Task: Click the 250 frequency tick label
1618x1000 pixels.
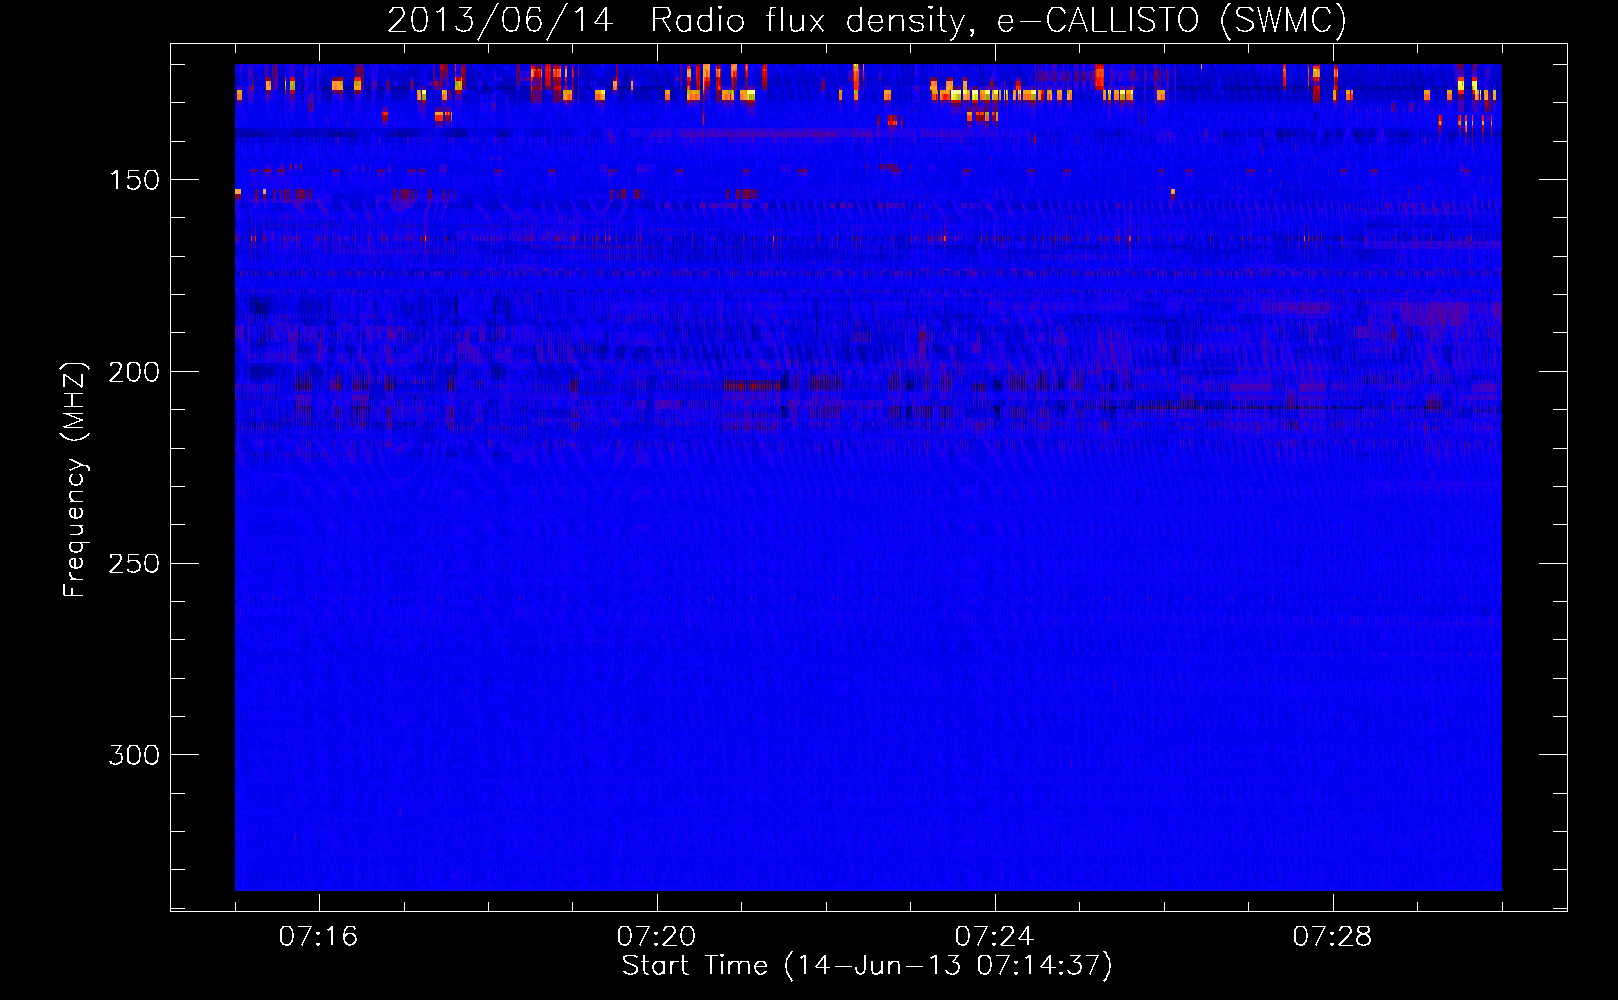Action: [134, 564]
